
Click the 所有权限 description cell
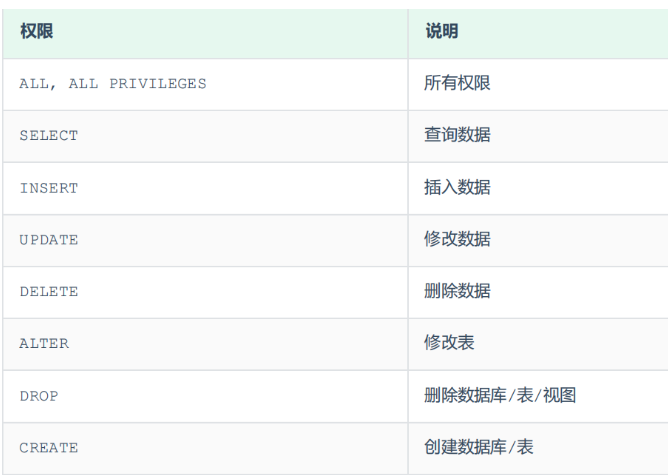[x=457, y=83]
